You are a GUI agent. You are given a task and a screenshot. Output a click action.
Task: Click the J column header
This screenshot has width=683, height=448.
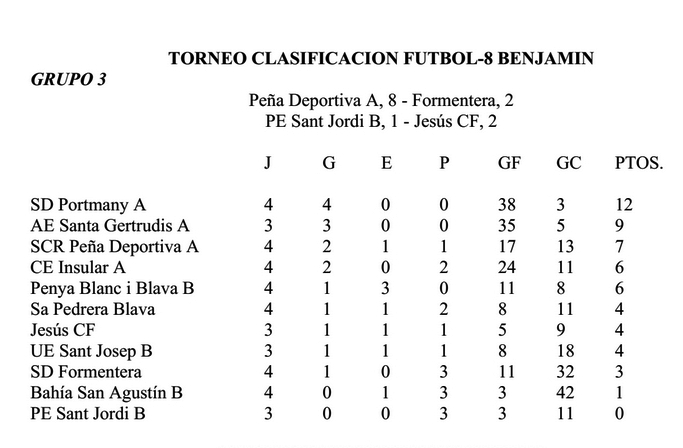pos(267,162)
